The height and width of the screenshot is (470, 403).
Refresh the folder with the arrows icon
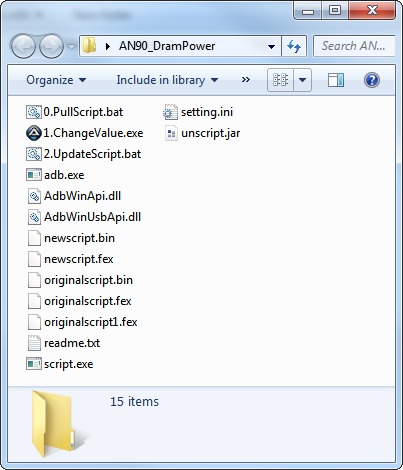click(294, 46)
